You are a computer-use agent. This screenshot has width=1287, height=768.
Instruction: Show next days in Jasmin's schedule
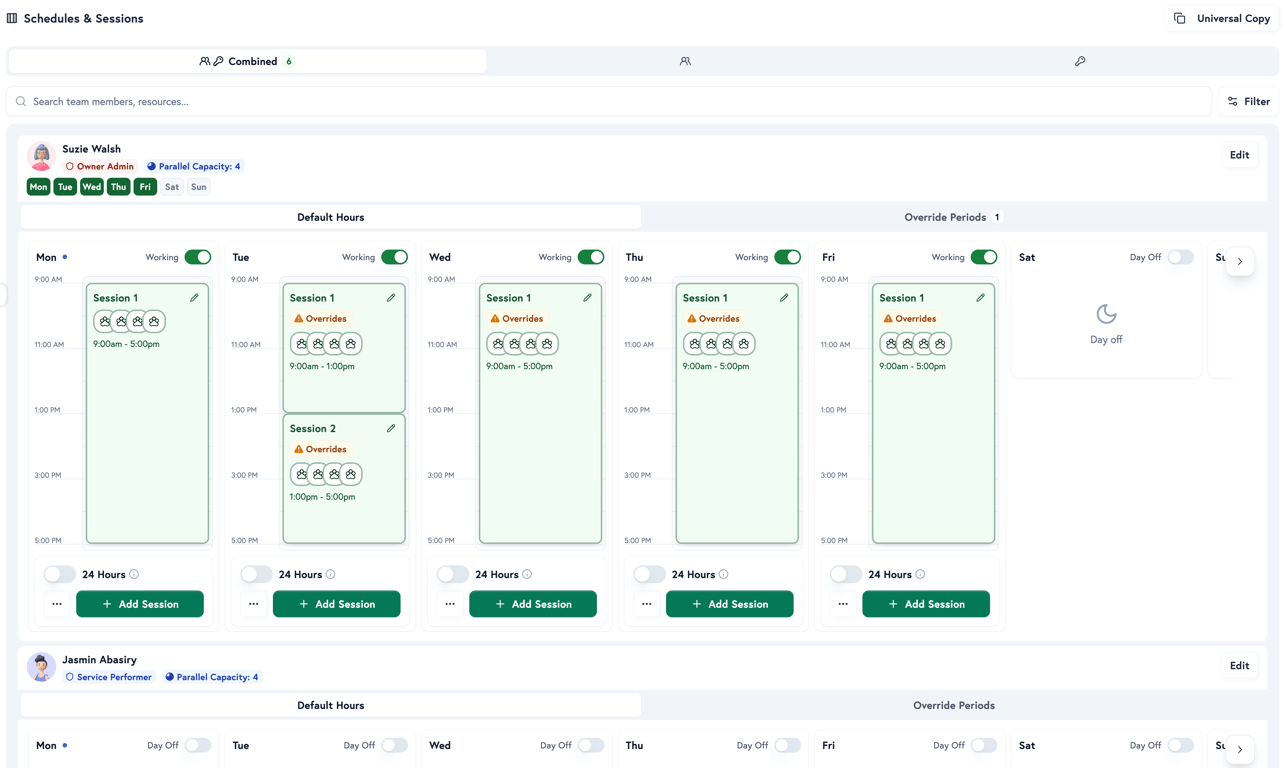click(x=1240, y=749)
